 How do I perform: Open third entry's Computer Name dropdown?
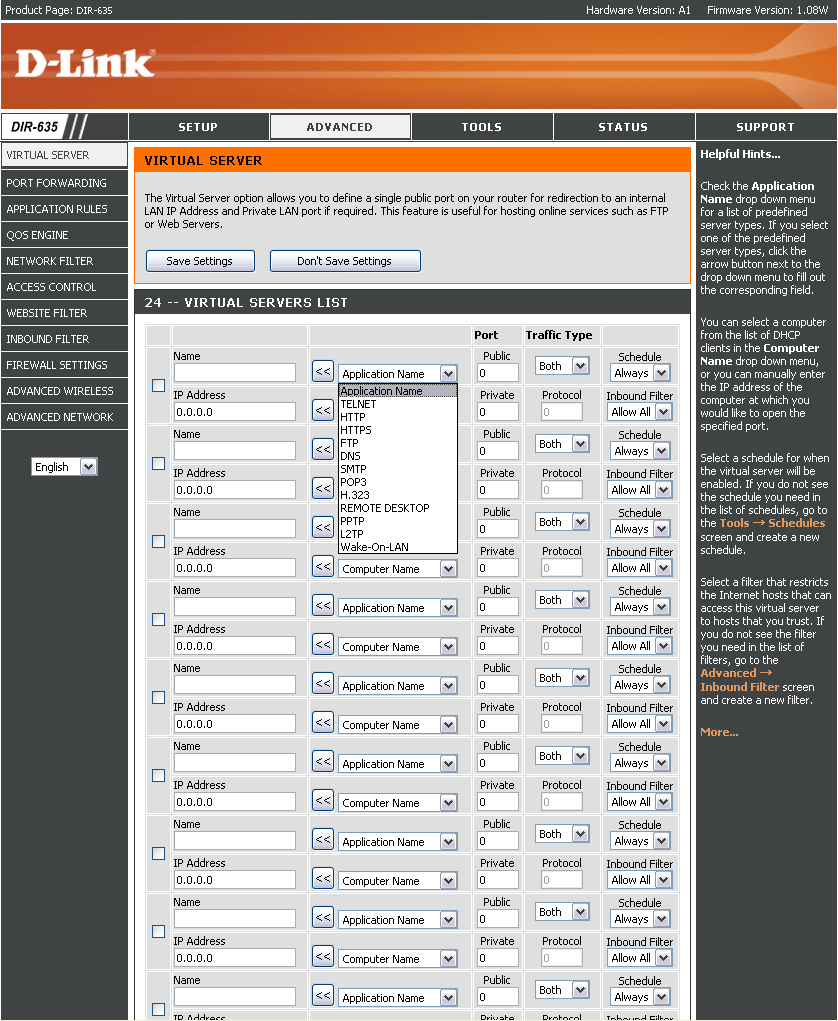pos(397,568)
